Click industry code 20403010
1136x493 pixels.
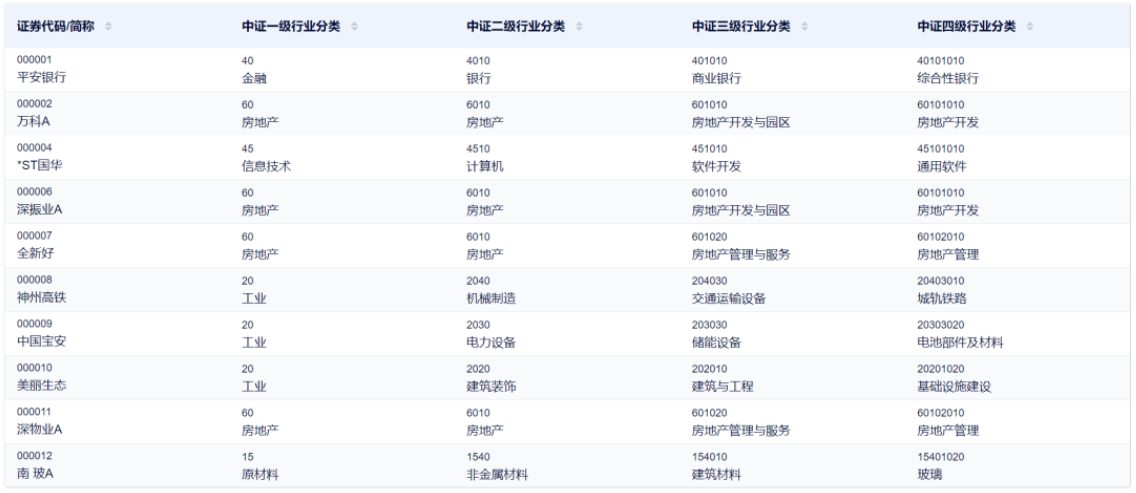(941, 281)
